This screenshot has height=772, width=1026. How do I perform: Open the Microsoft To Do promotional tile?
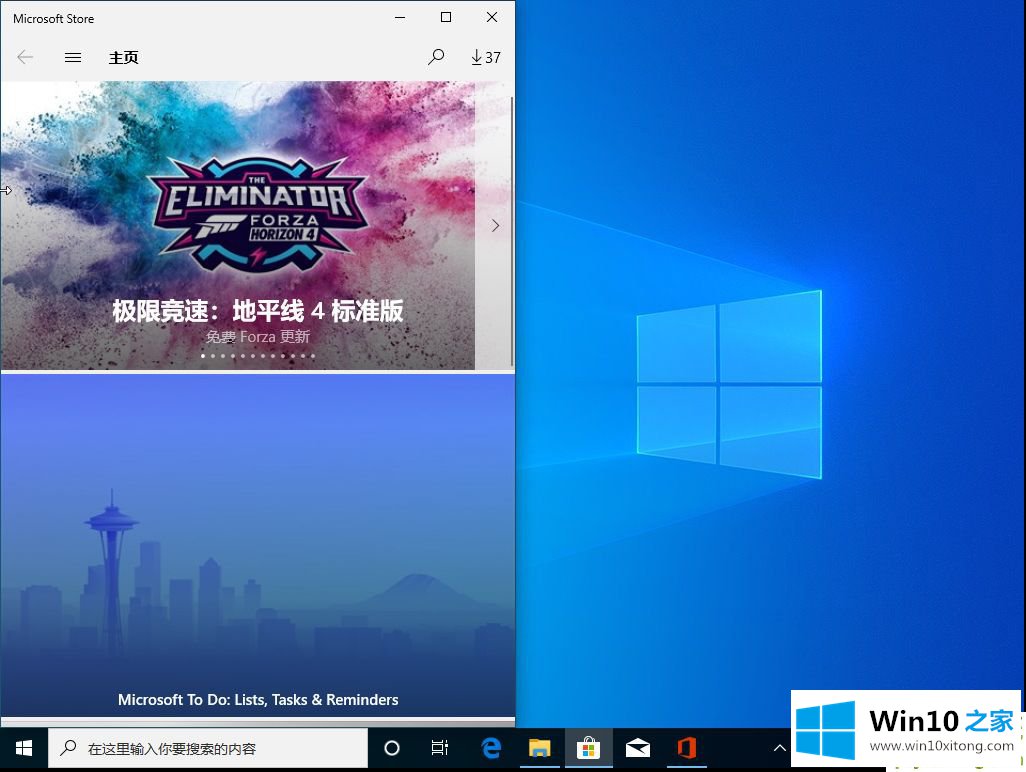[258, 546]
